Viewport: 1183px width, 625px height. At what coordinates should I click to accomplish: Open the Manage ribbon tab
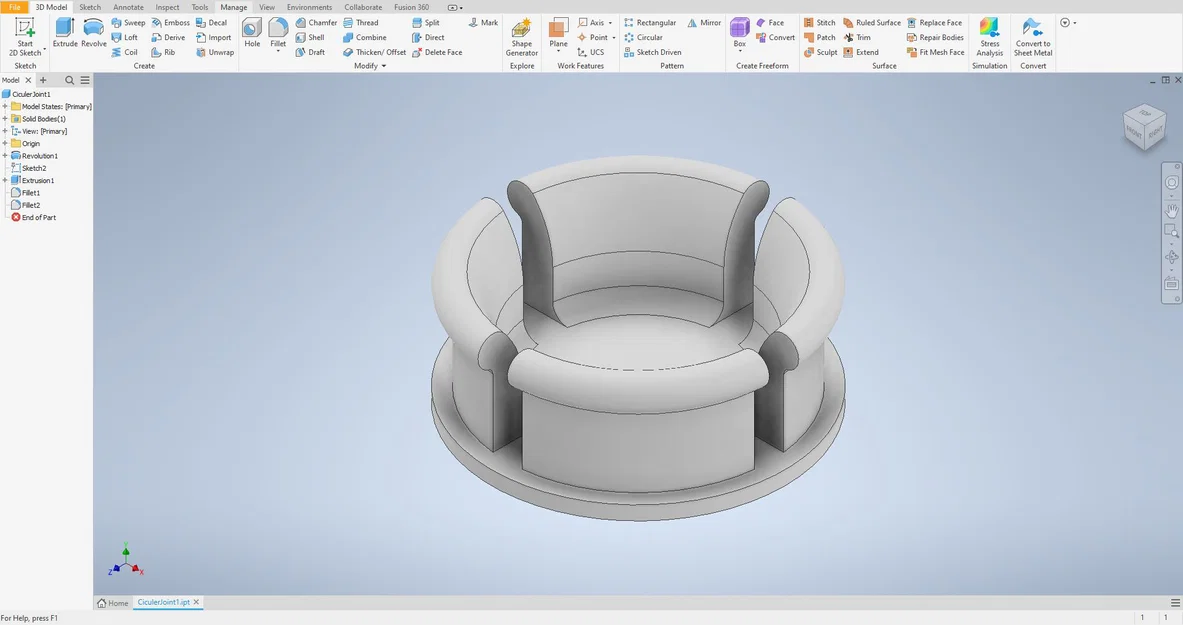(x=233, y=7)
